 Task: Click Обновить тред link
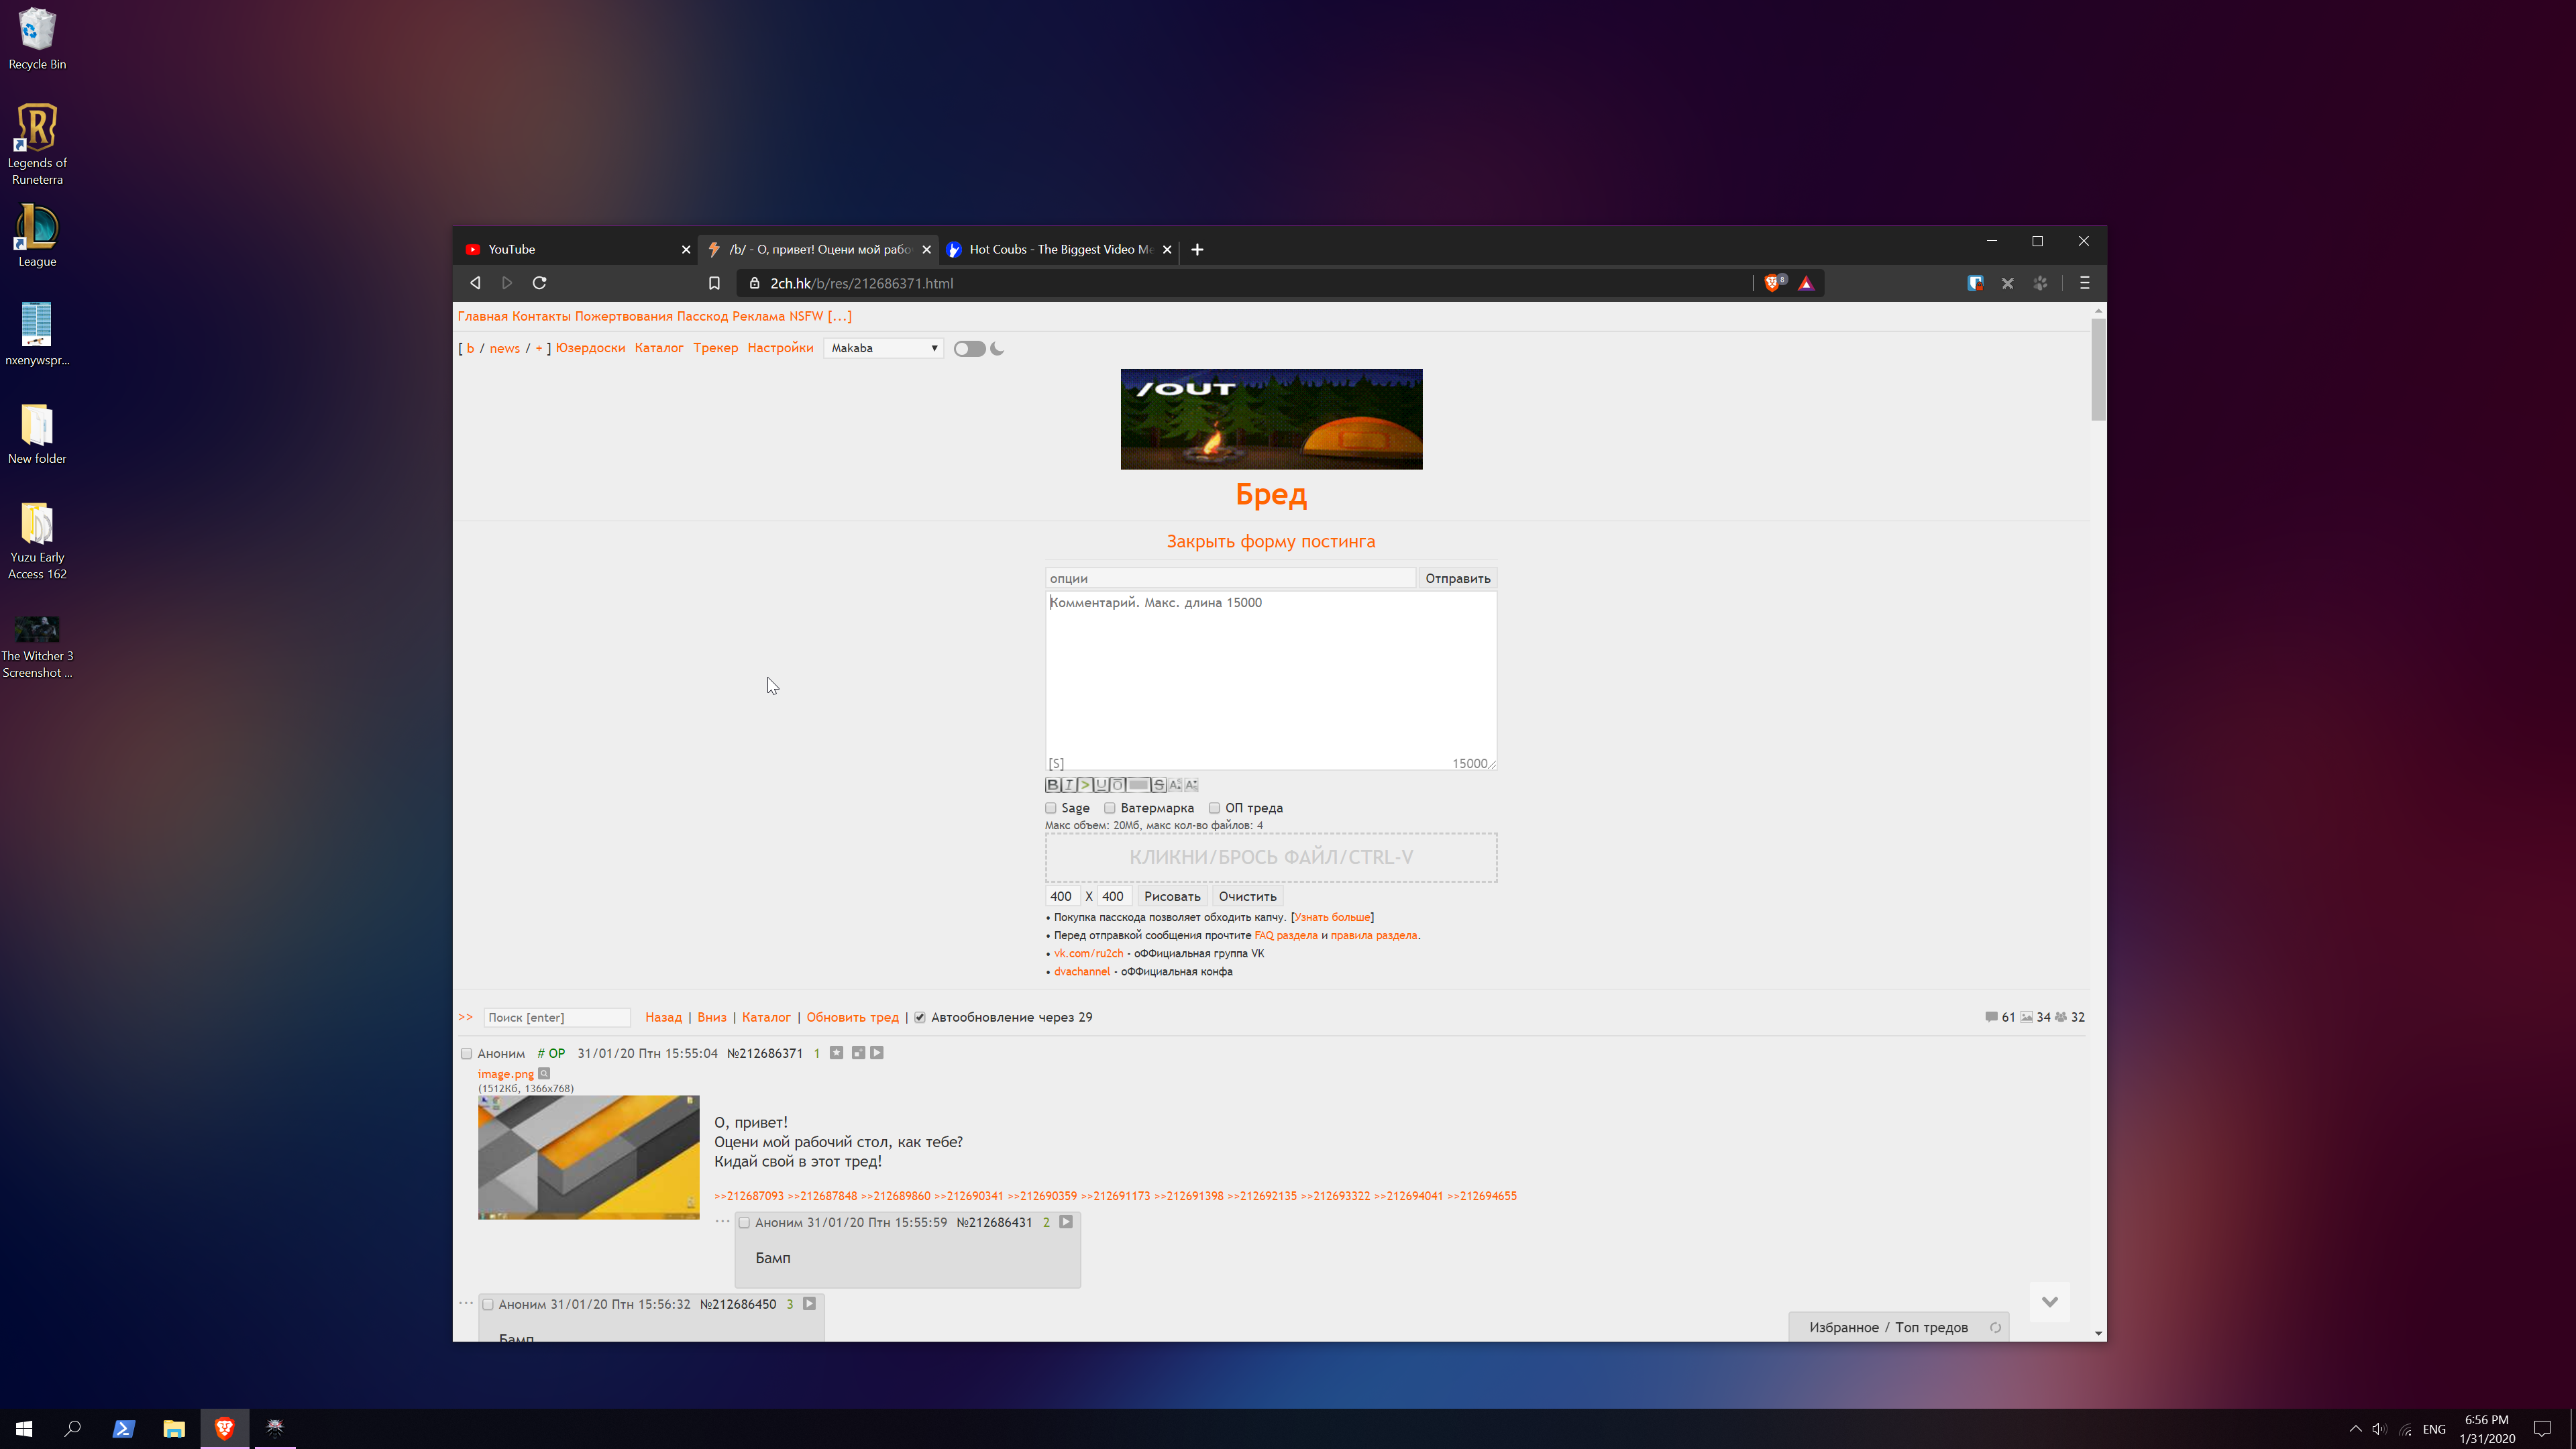[852, 1017]
